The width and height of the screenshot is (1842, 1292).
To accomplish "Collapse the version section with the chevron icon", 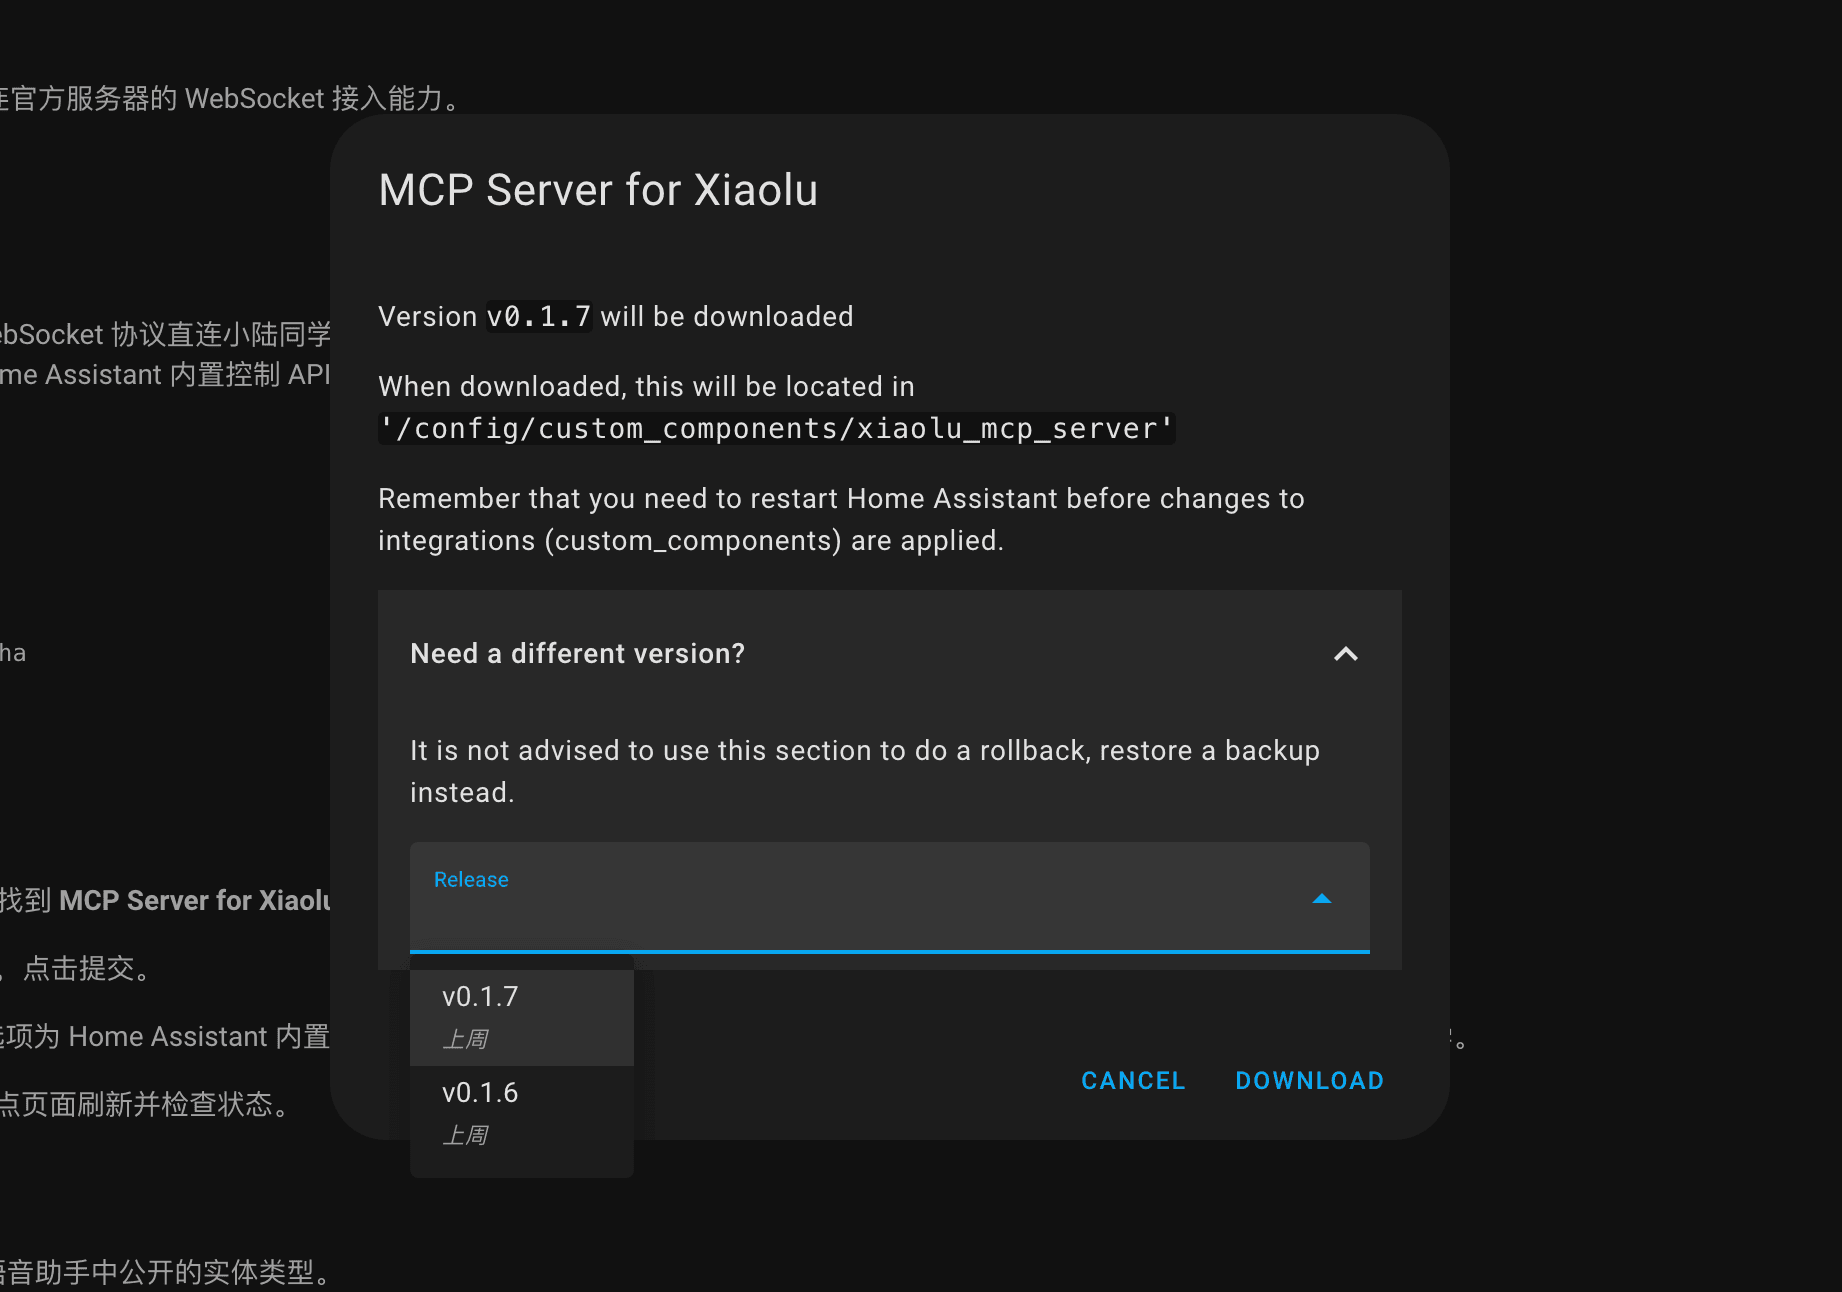I will coord(1346,654).
